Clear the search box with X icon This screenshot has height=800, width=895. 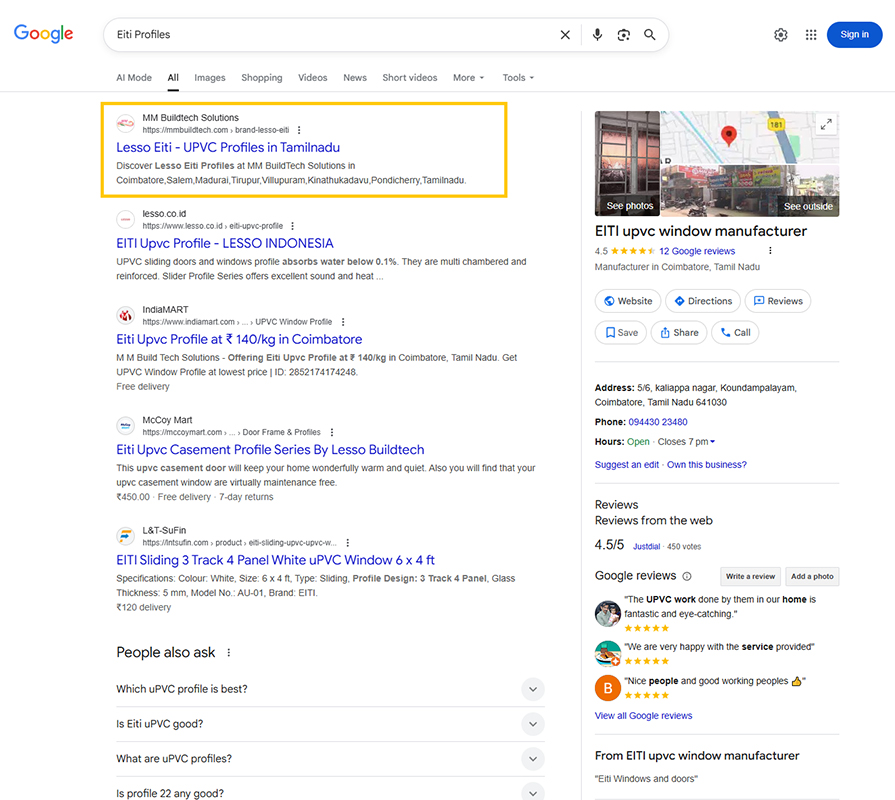click(565, 35)
